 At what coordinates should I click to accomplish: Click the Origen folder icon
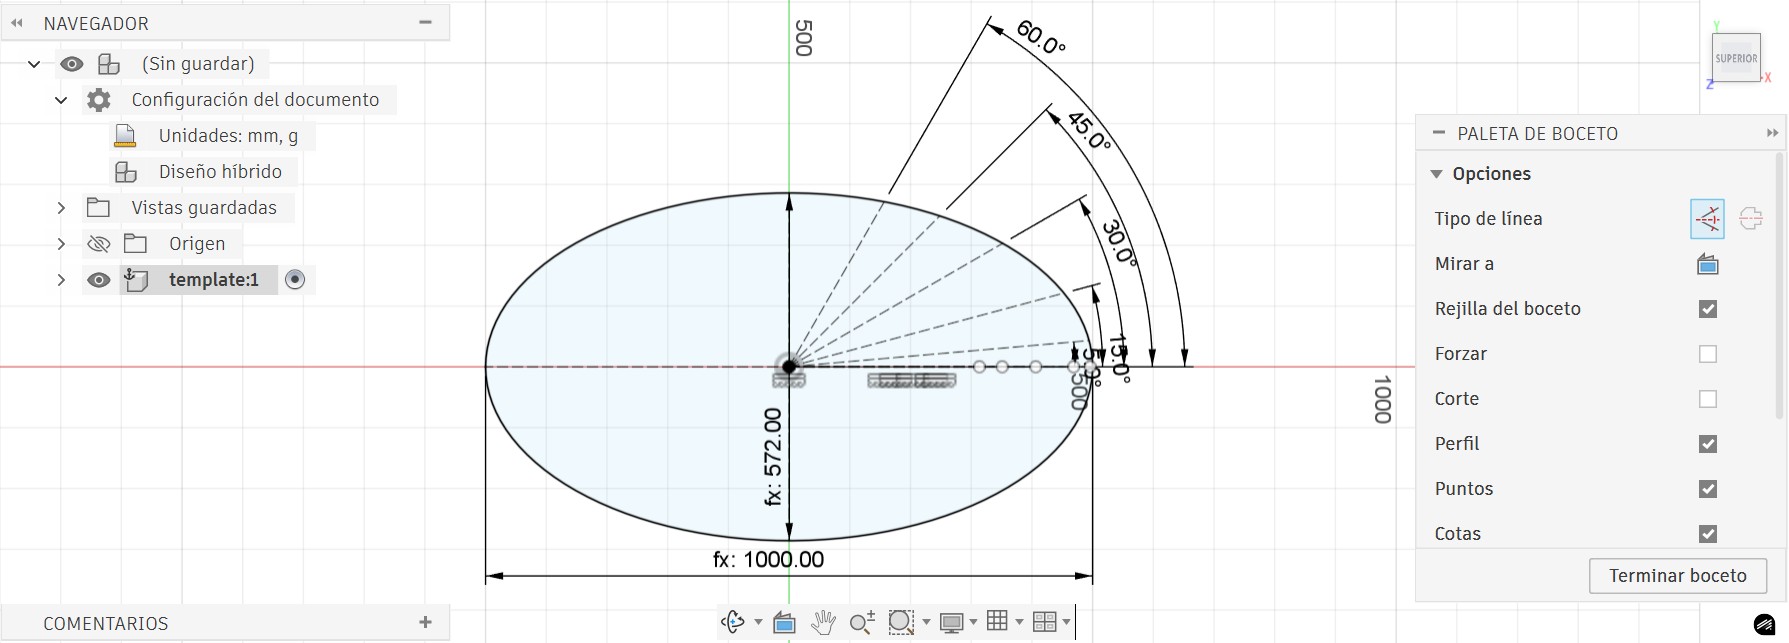point(135,244)
